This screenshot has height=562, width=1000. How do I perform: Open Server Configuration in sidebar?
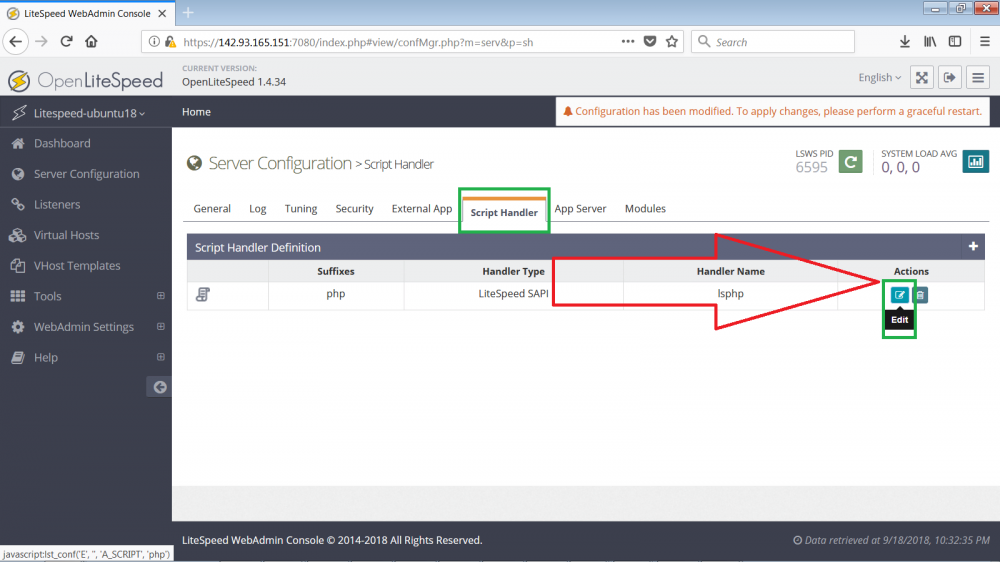click(85, 174)
